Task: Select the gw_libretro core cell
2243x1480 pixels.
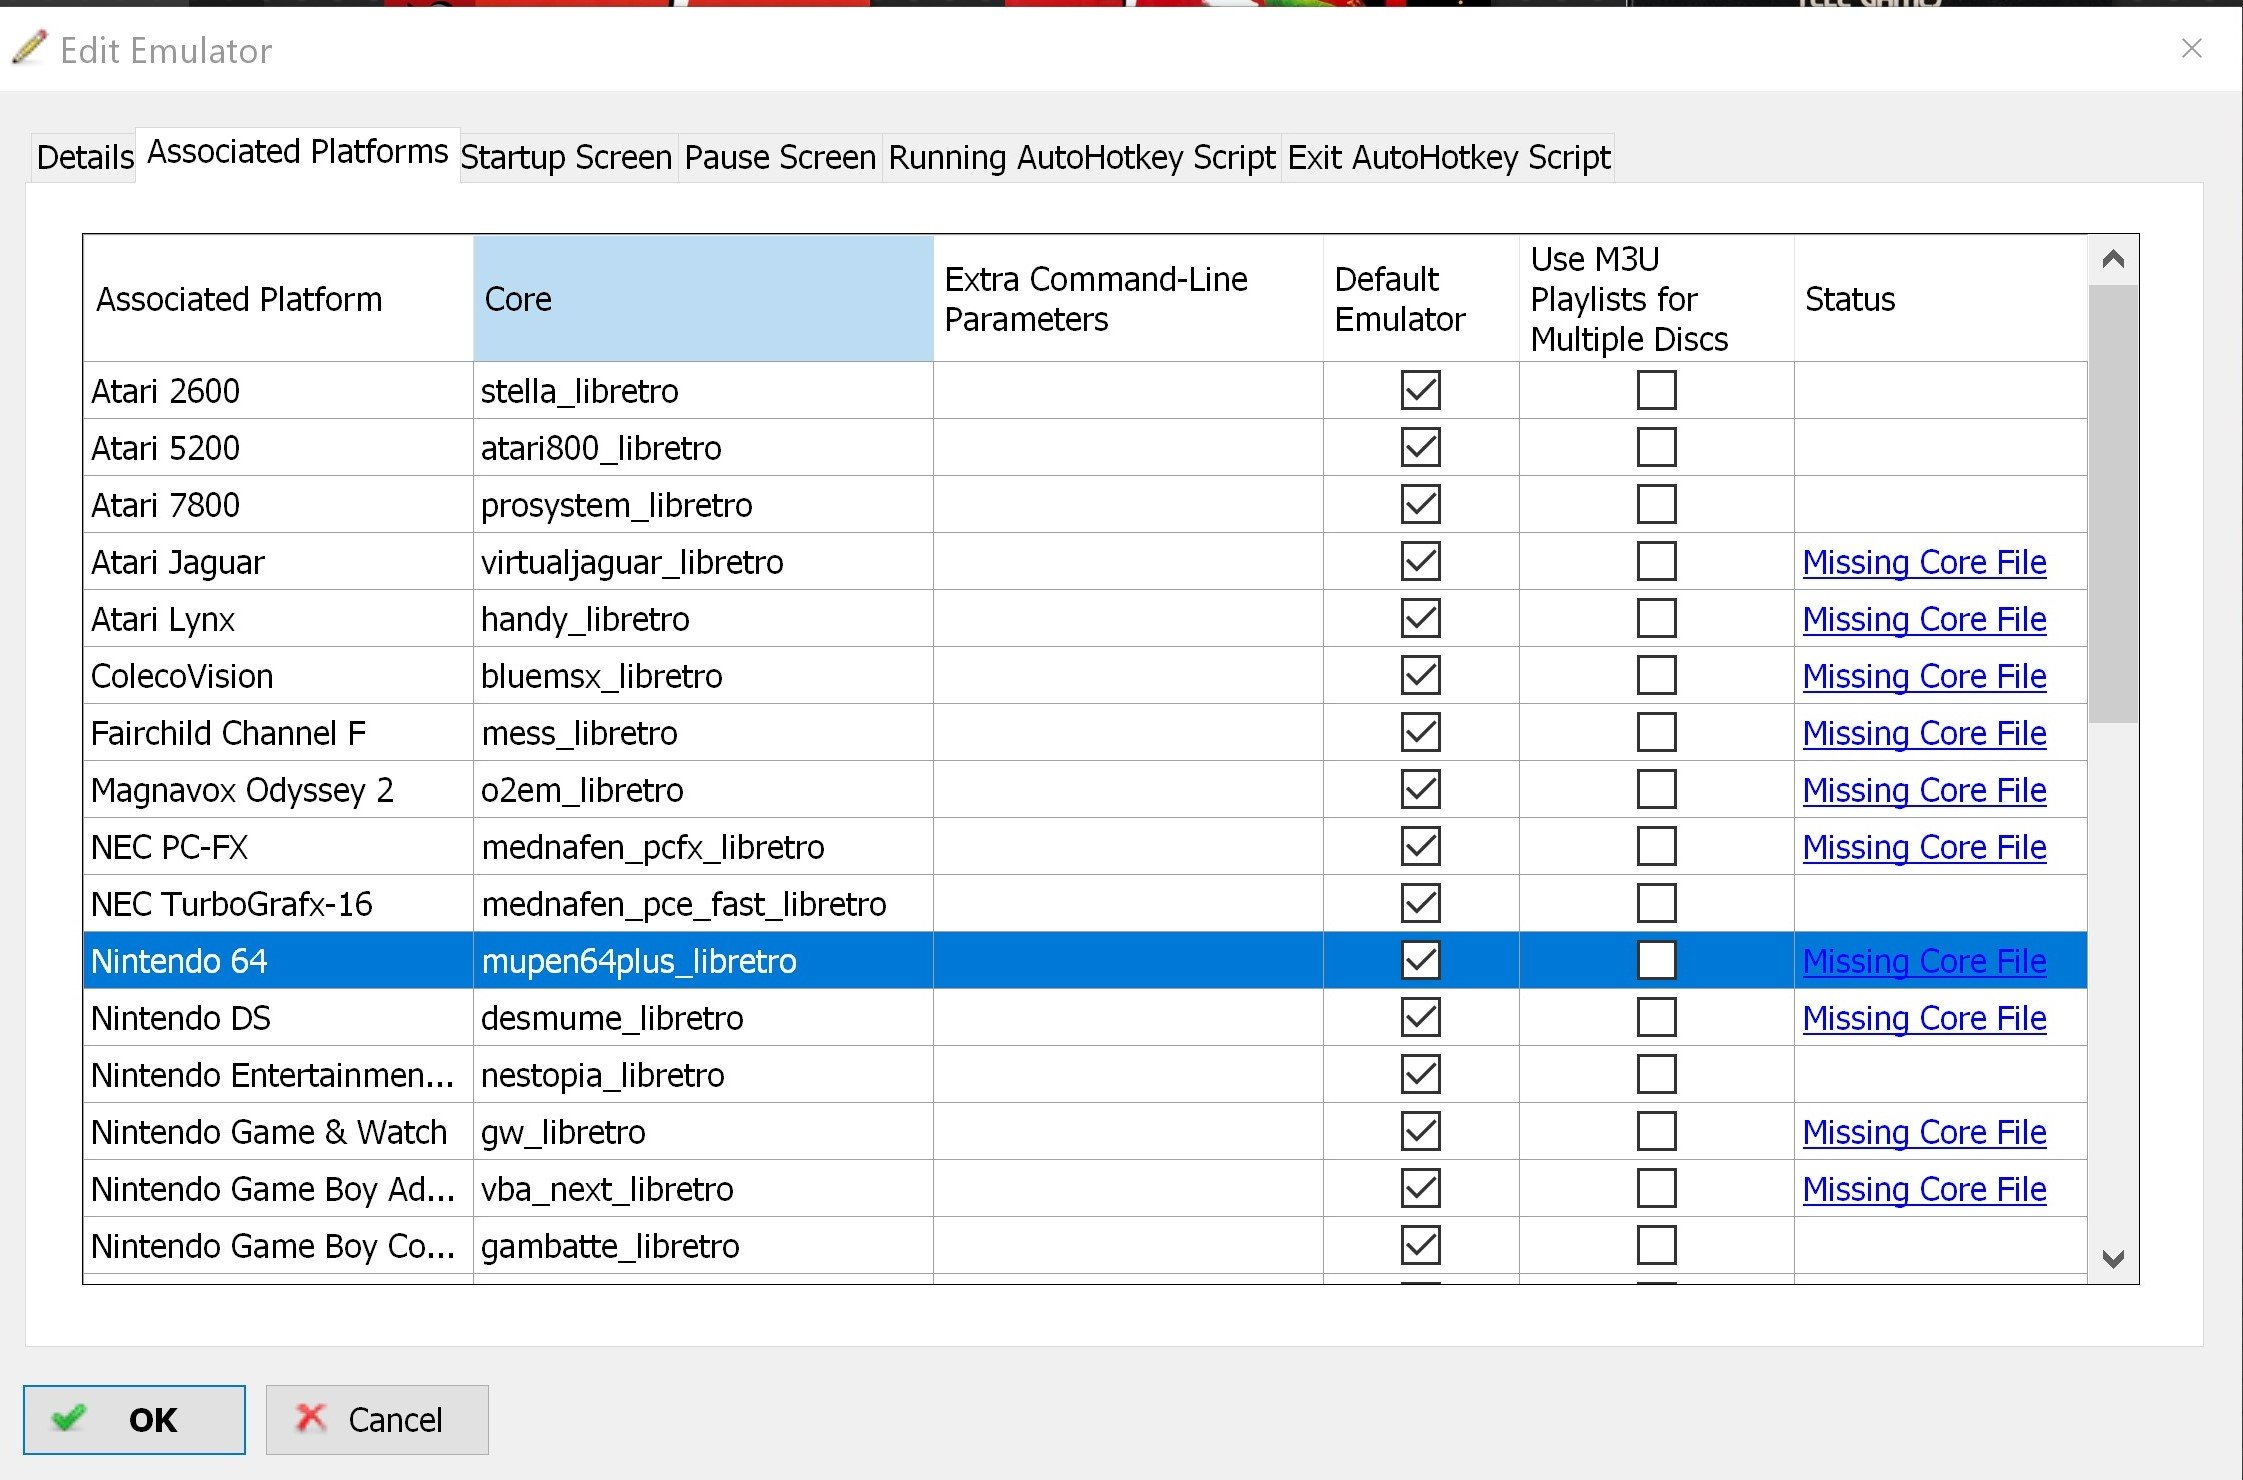Action: pos(703,1131)
